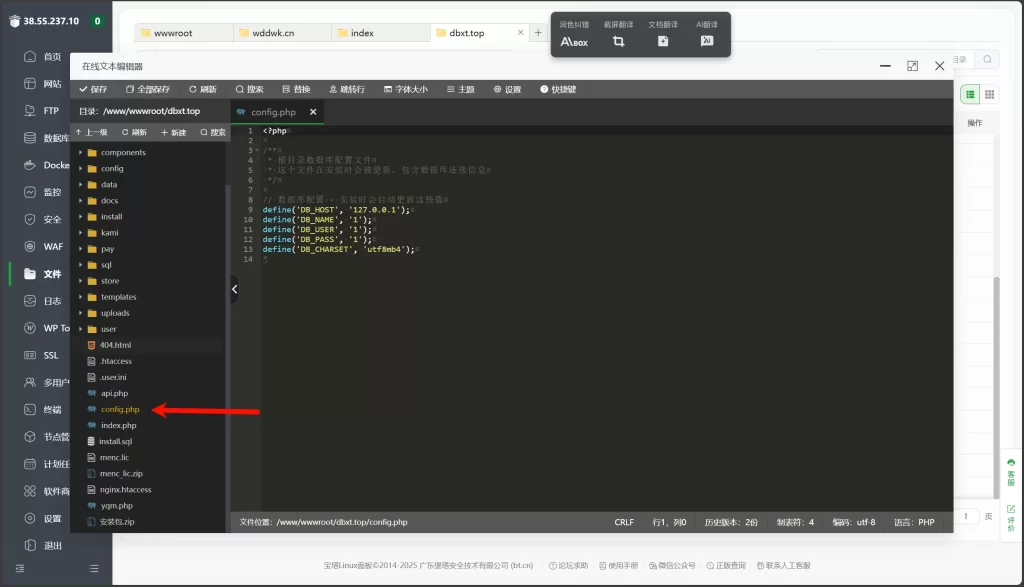Image resolution: width=1024 pixels, height=587 pixels.
Task: Switch to the wddwk.cn directory tab
Action: [x=272, y=33]
